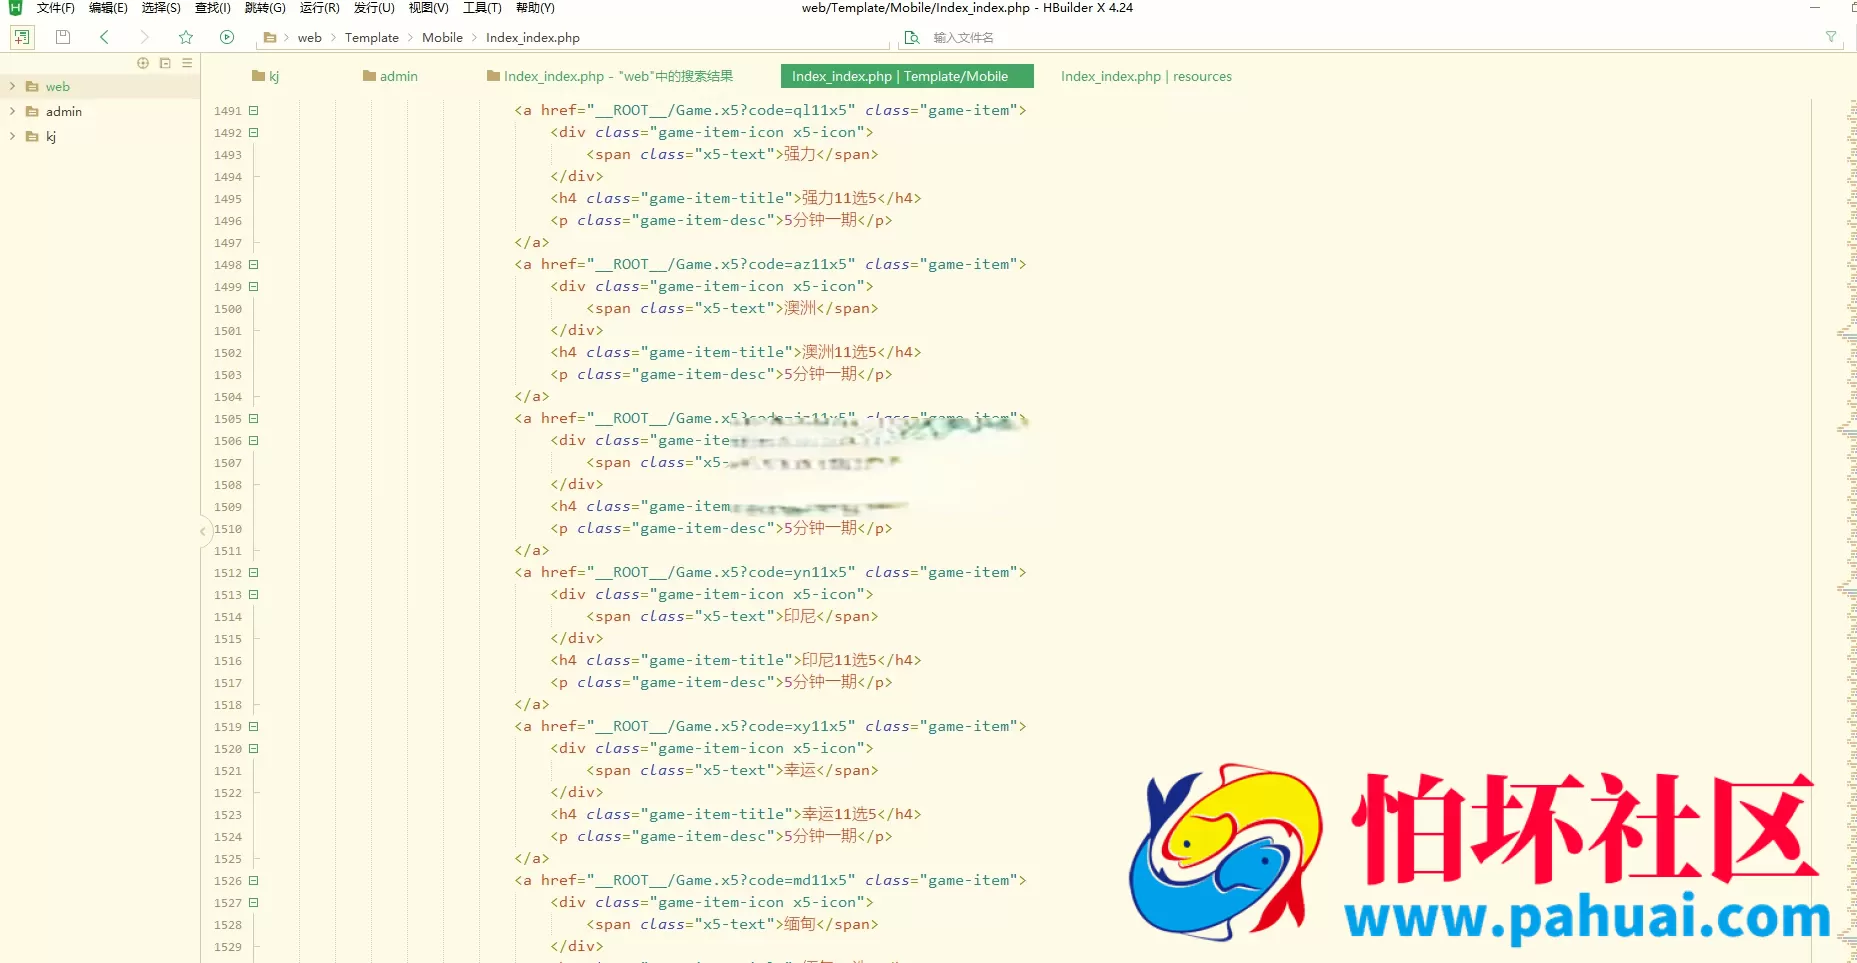Screen dimensions: 1857x963
Task: Click the breadcrumb folder icon
Action: [x=269, y=38]
